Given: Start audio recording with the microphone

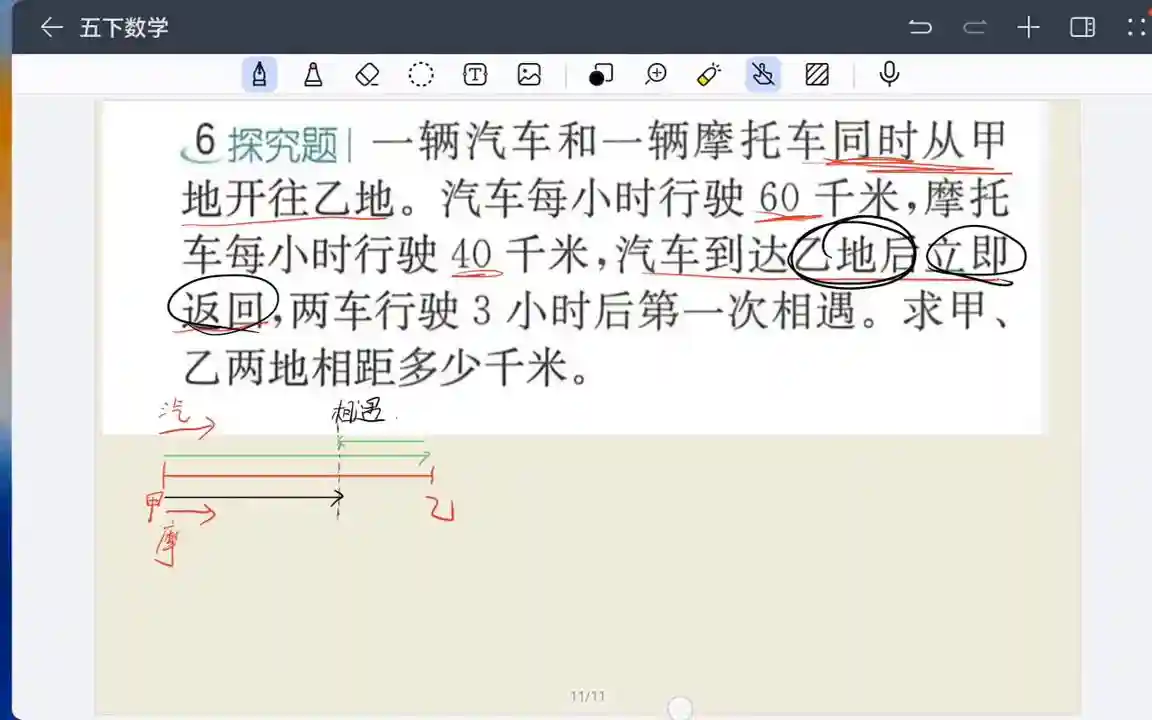Looking at the screenshot, I should pos(889,75).
